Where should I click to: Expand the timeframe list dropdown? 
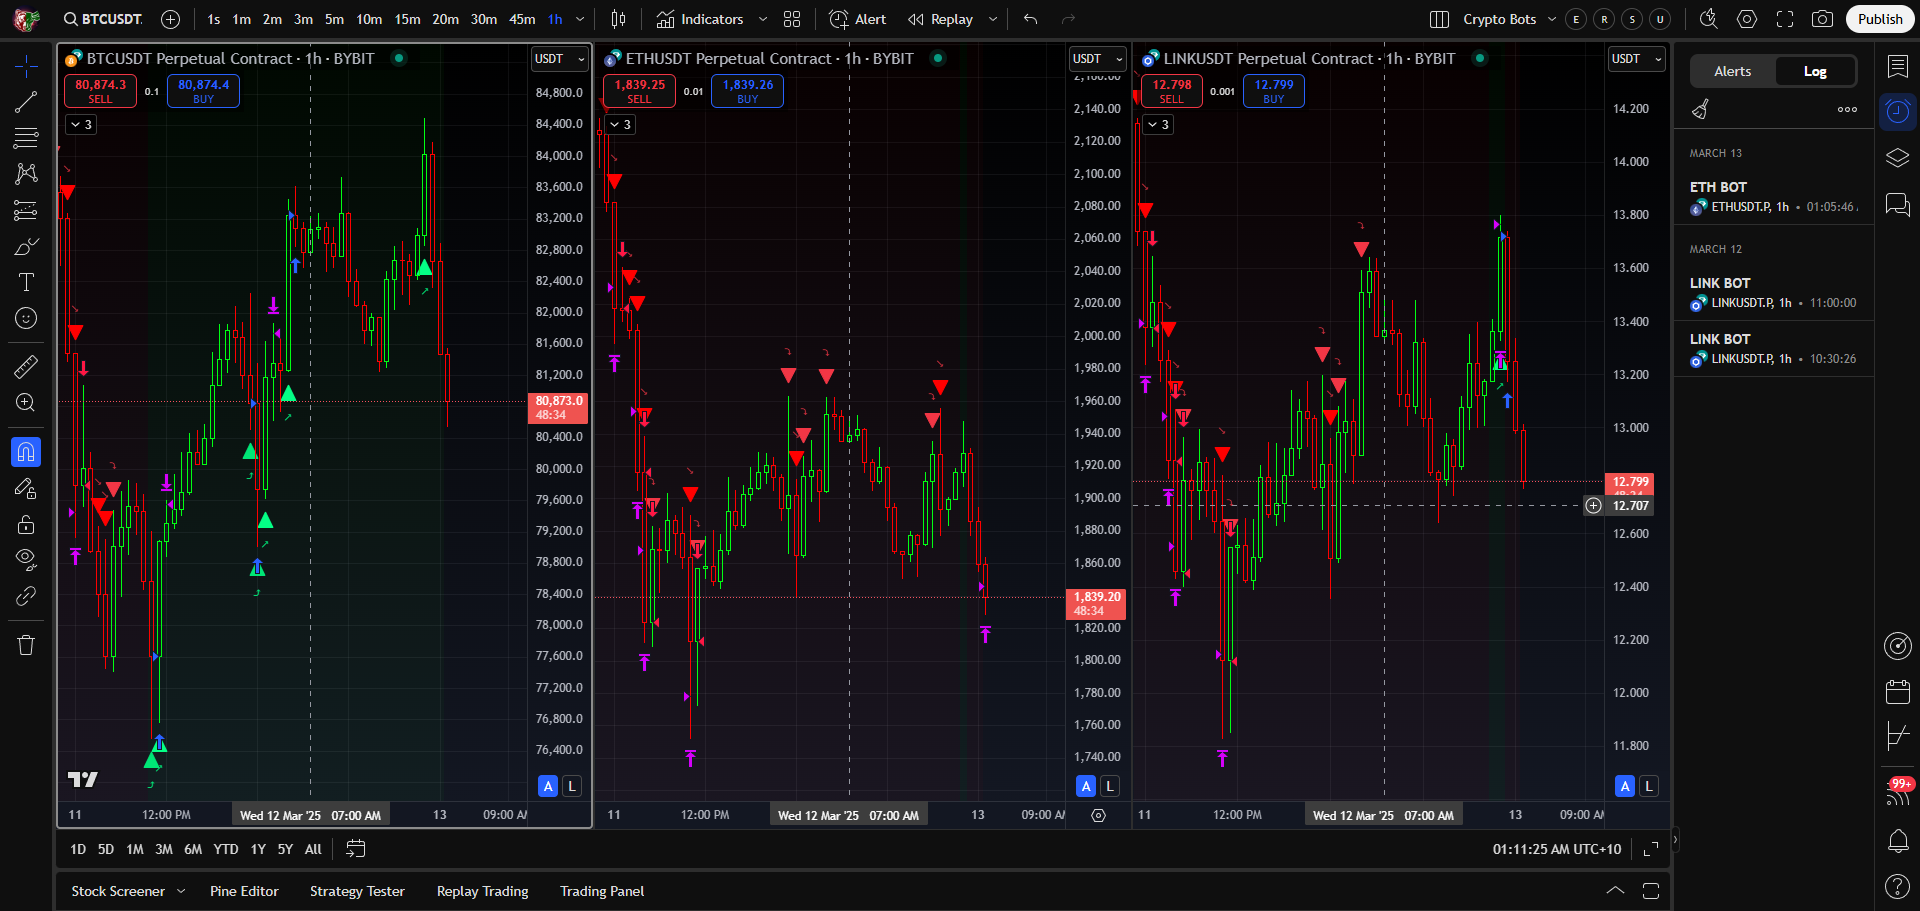[580, 19]
